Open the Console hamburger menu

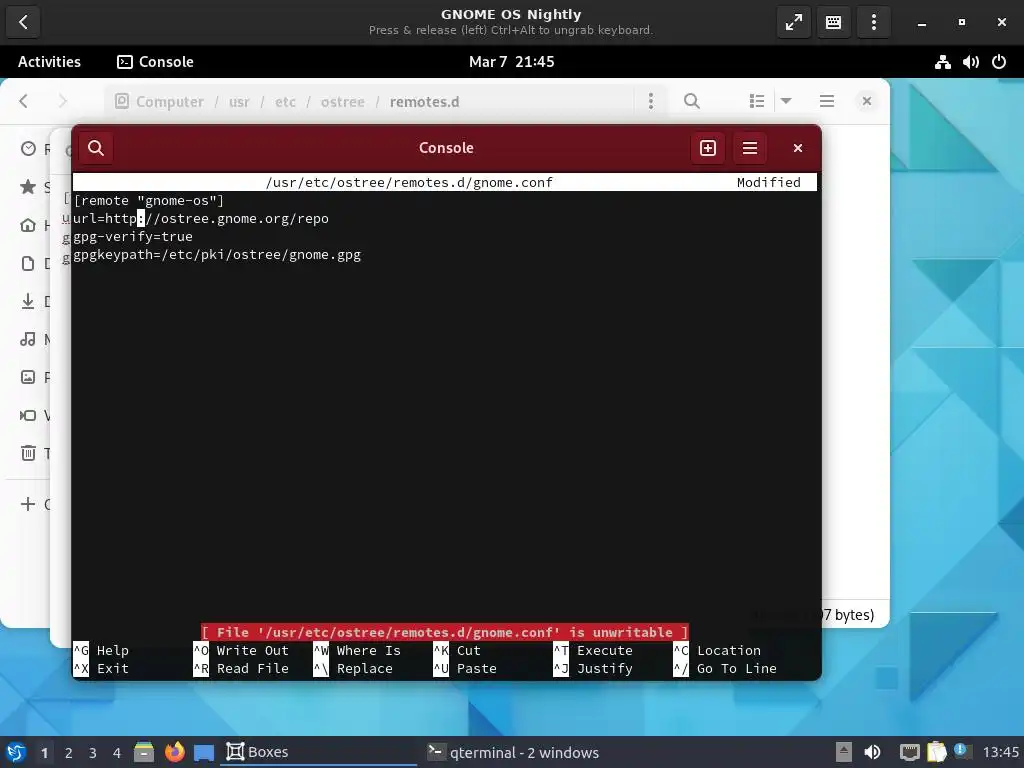[750, 148]
